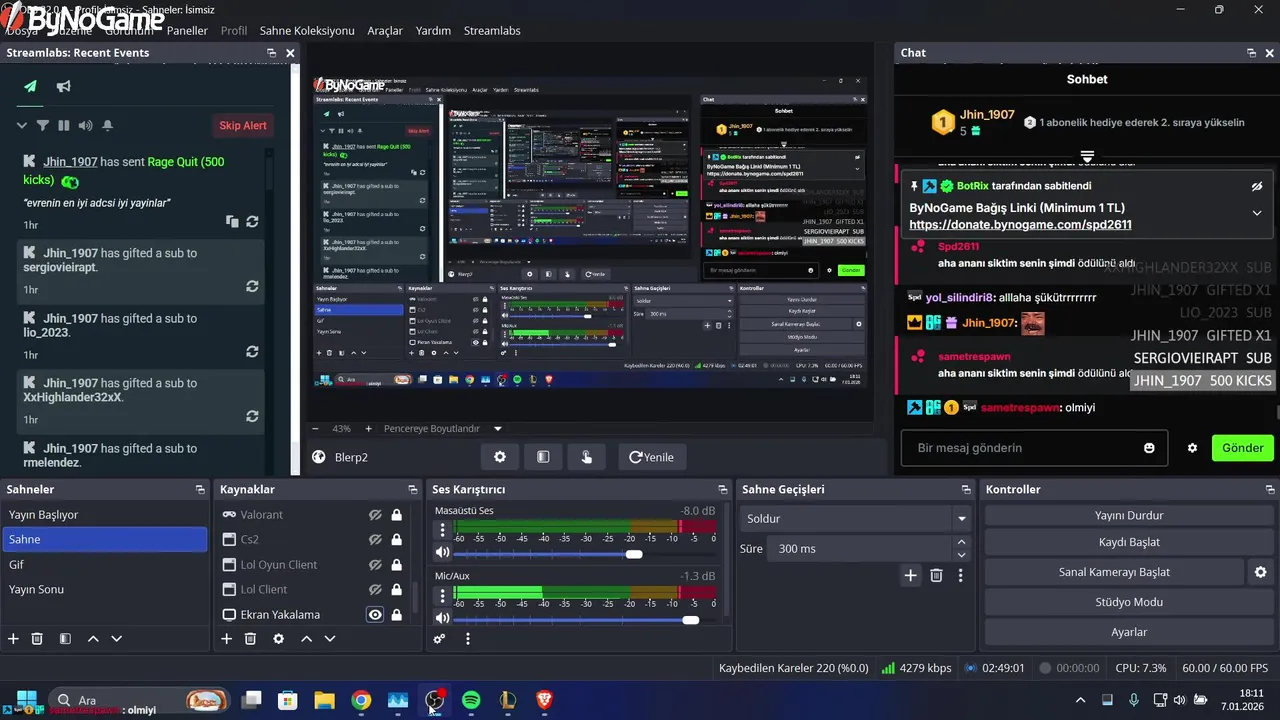
Task: Hide the Ekran Yakalama source
Action: pyautogui.click(x=375, y=615)
